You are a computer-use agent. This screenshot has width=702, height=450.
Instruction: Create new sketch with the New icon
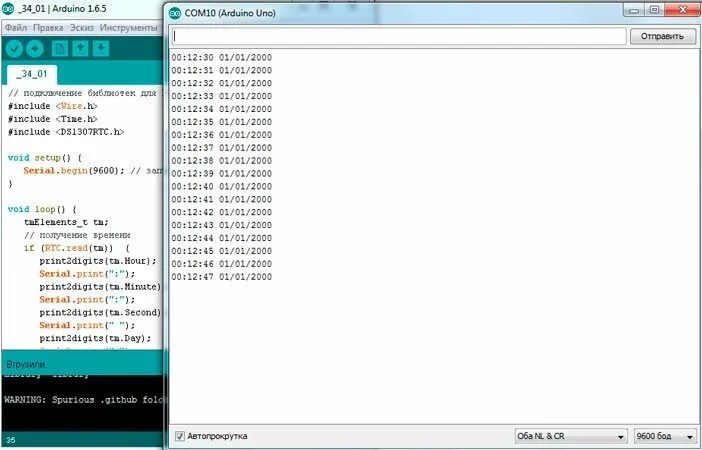[60, 48]
